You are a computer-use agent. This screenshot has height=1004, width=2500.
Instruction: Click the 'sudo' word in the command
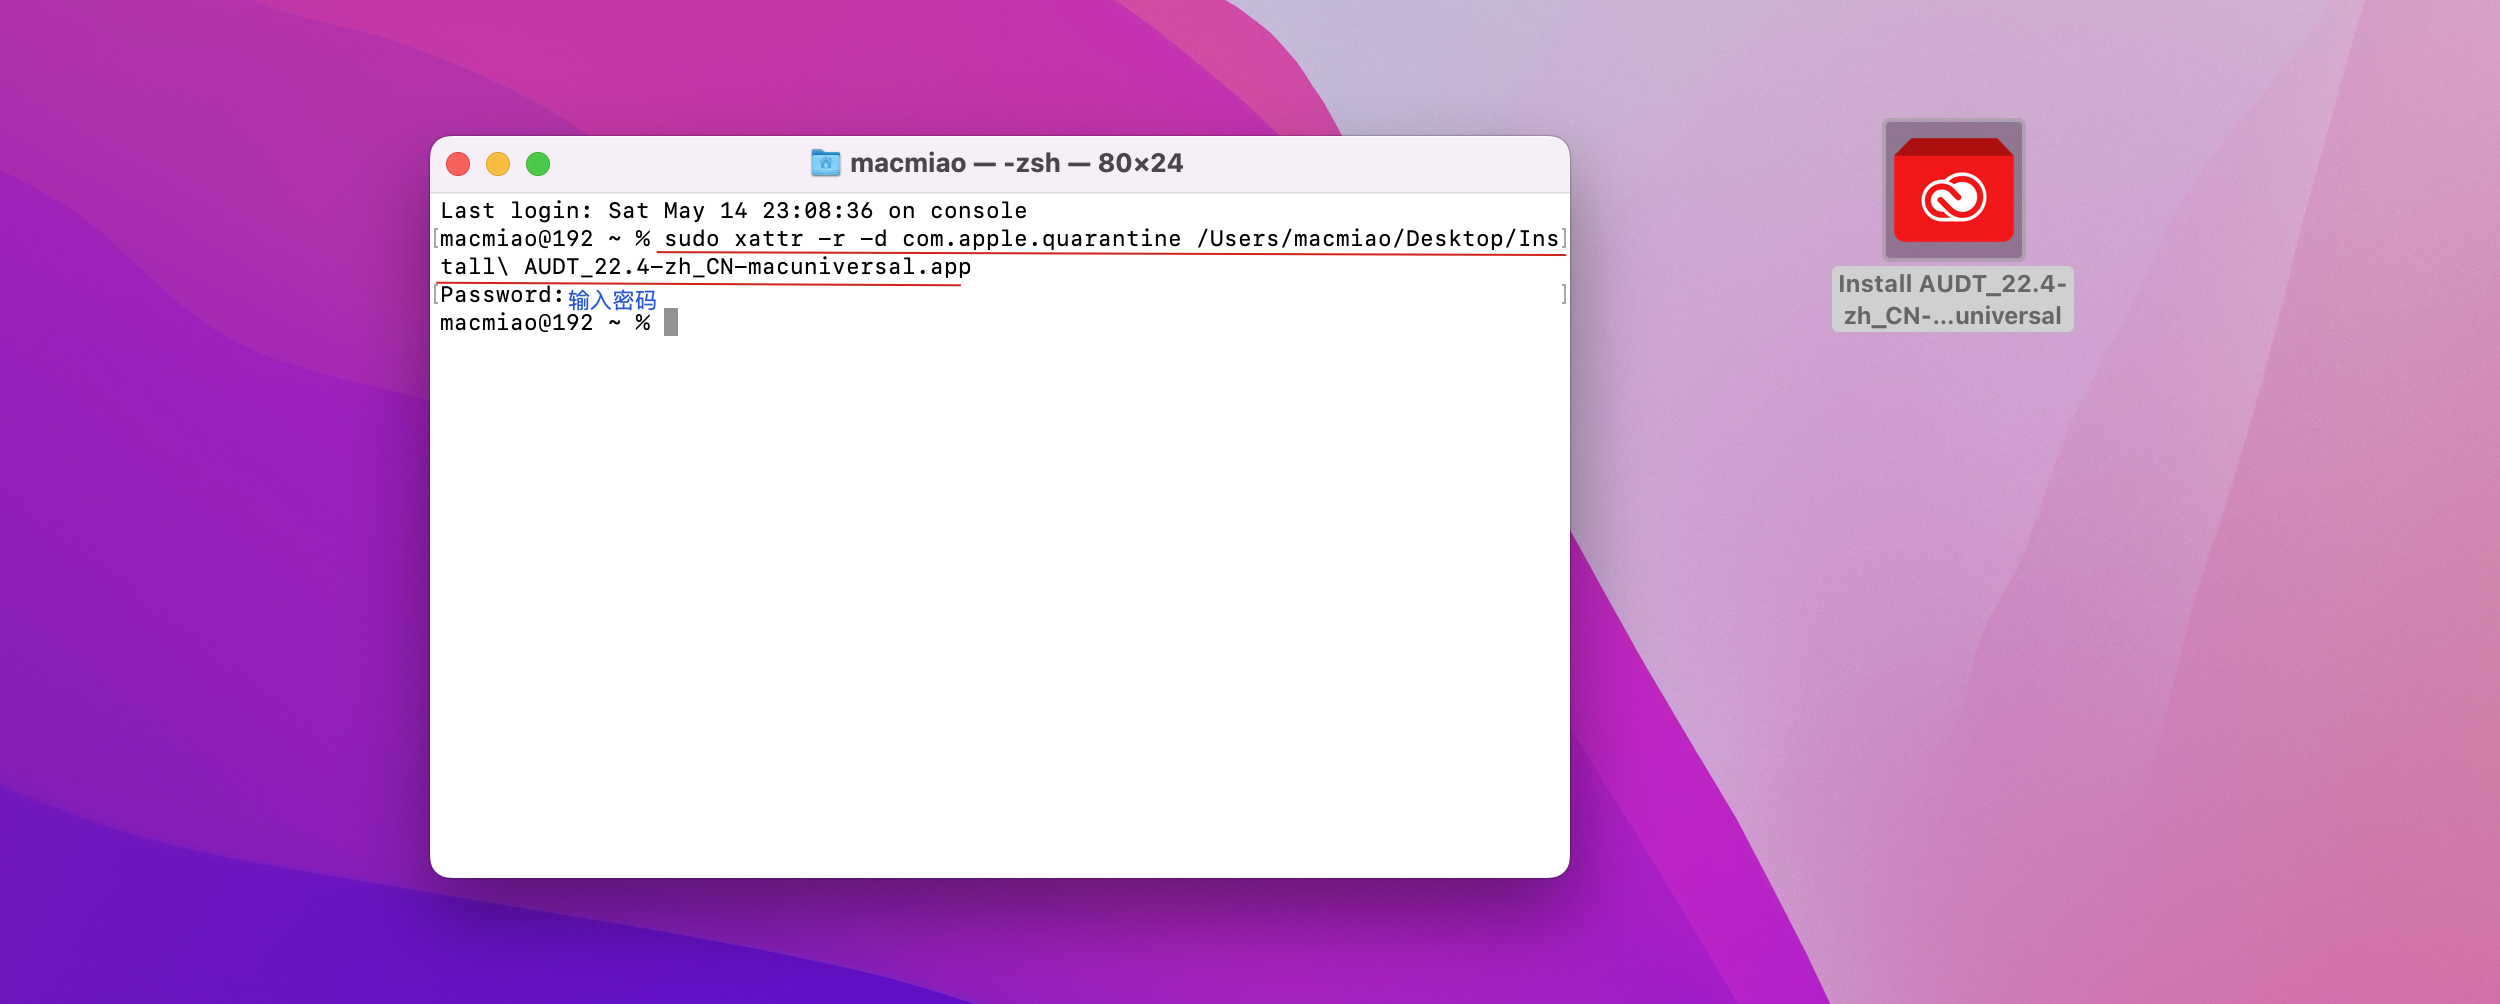click(x=692, y=239)
